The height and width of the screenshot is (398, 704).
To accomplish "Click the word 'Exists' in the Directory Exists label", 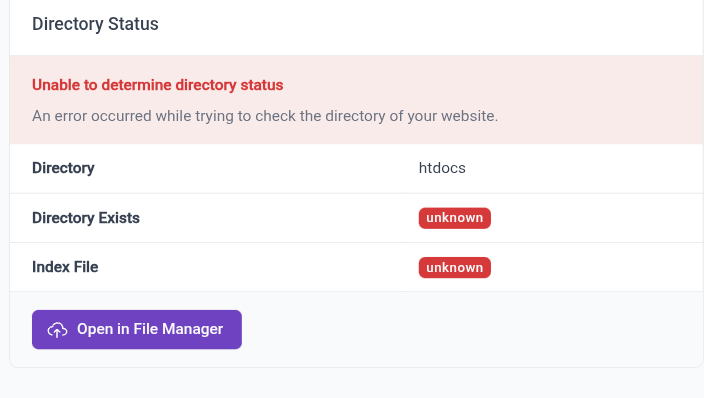I will click(x=119, y=218).
